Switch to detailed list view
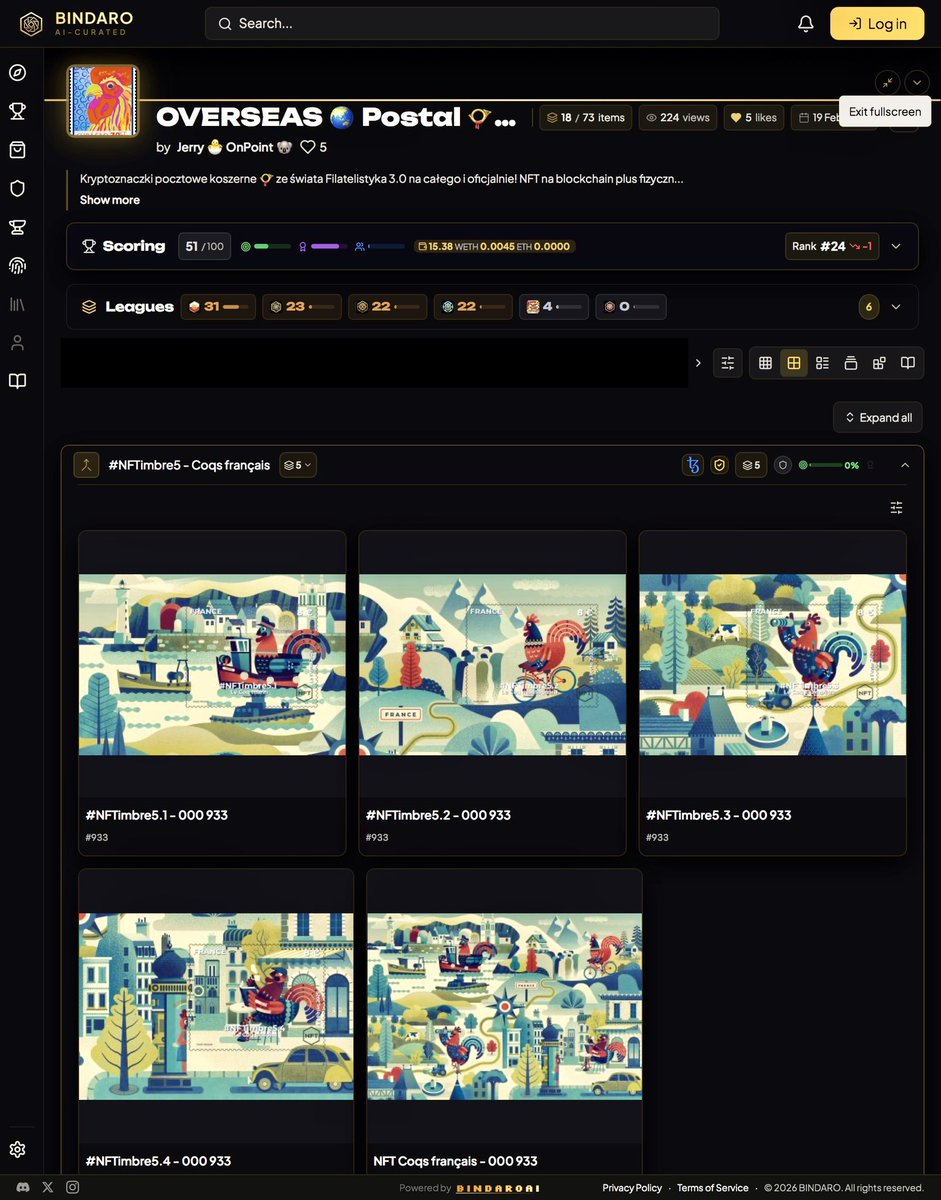Image resolution: width=941 pixels, height=1200 pixels. [x=822, y=363]
